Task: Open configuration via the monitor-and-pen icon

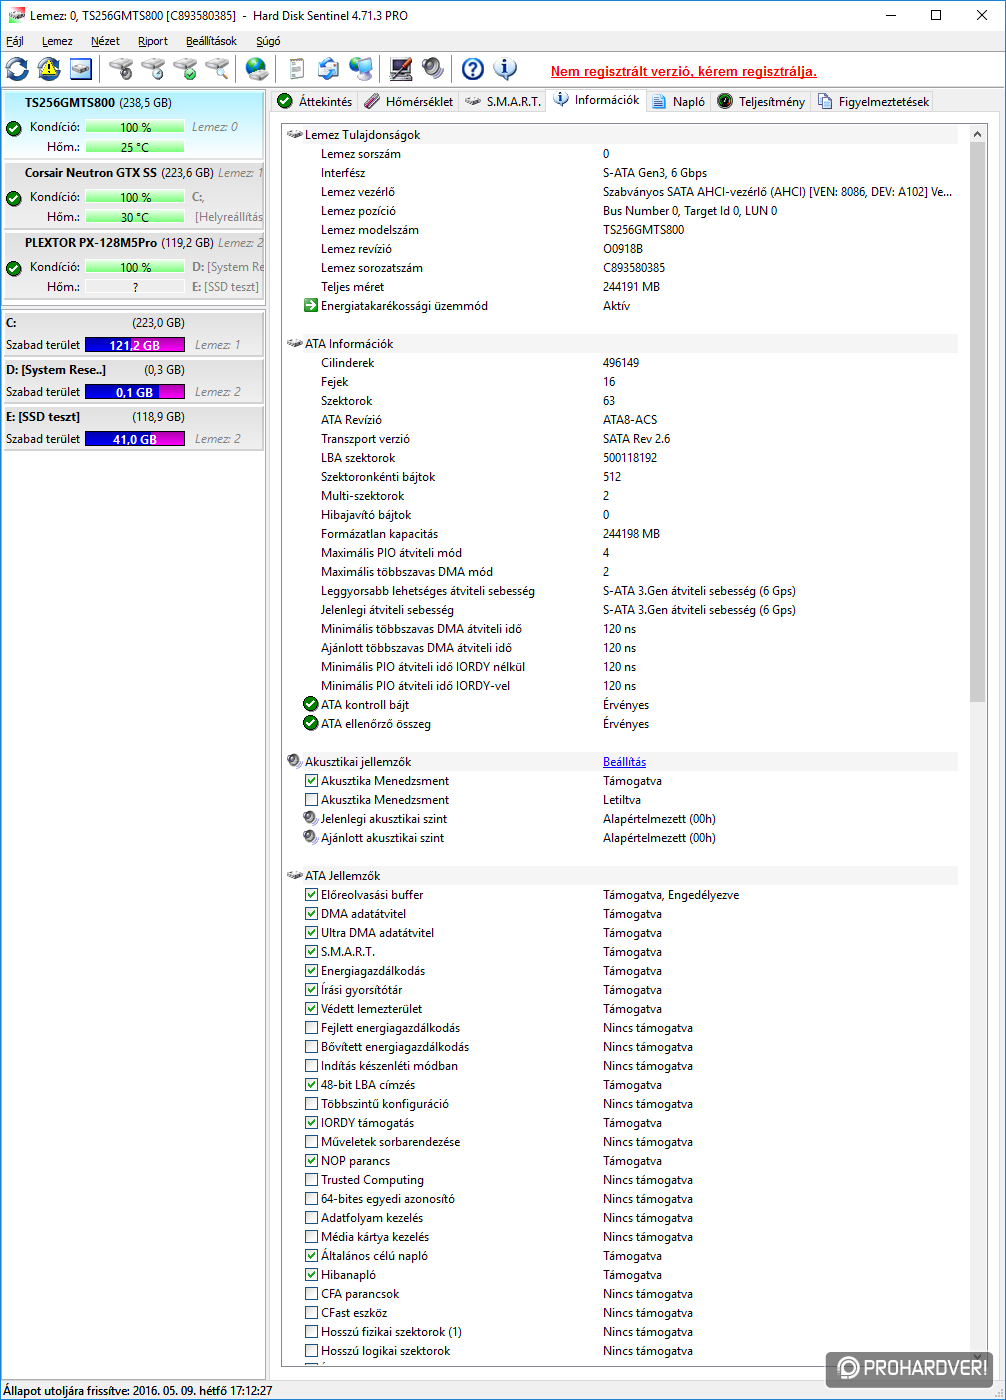Action: [x=401, y=69]
